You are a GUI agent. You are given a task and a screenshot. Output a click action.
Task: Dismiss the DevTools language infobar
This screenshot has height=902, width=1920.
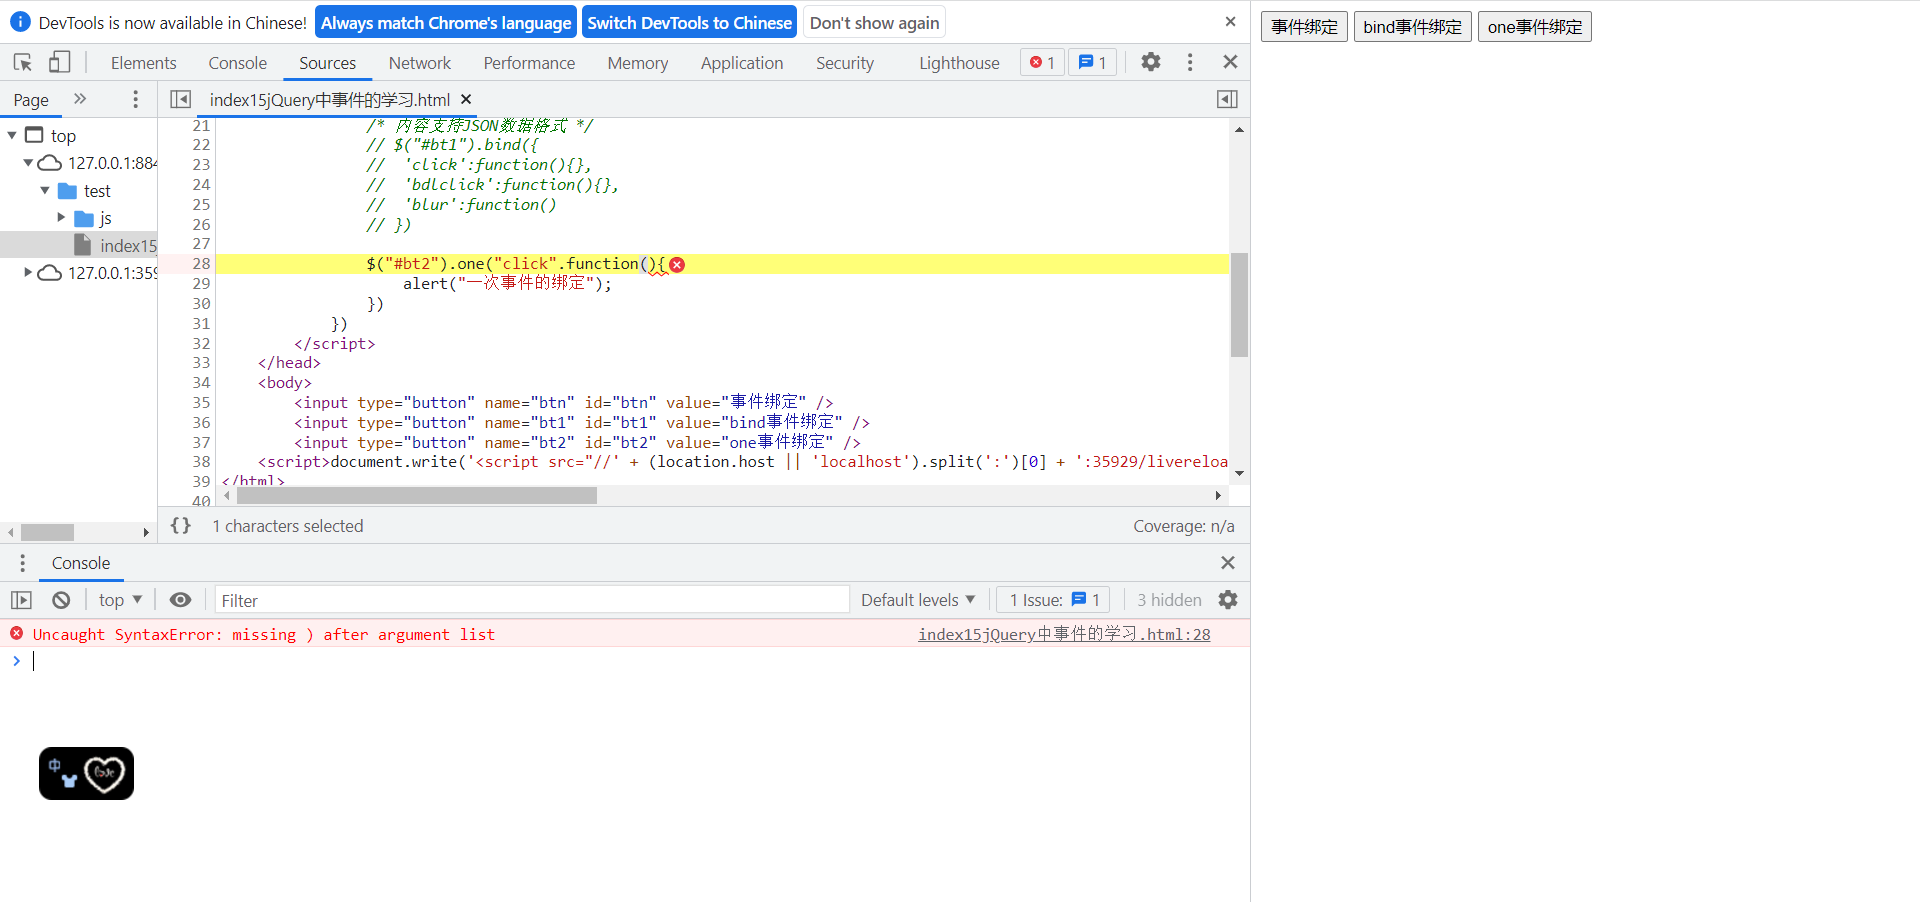[1230, 22]
